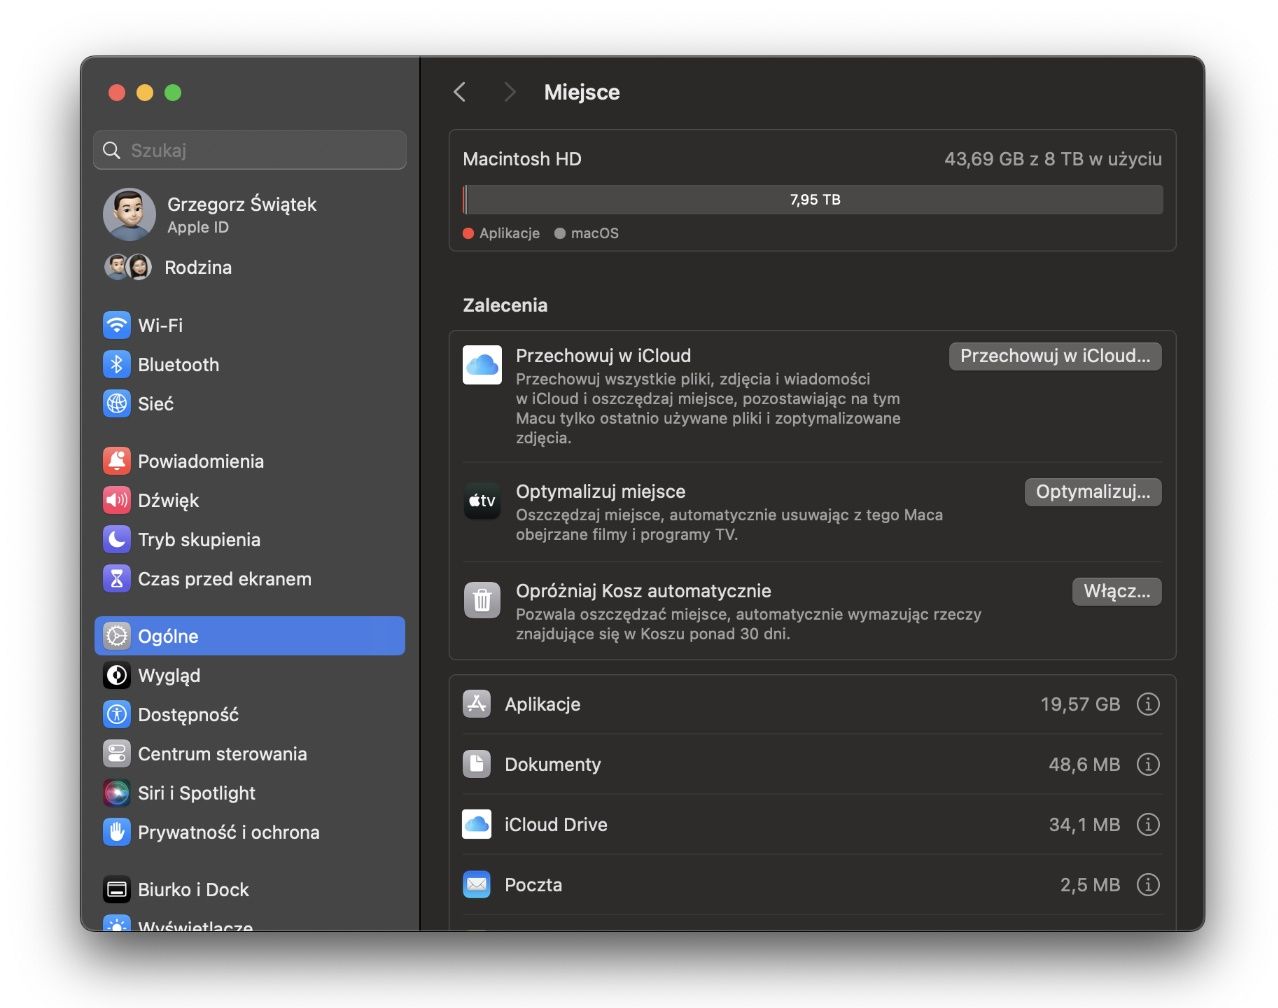Screen dimensions: 1278x1008
Task: Open the Rodzina family settings
Action: [x=250, y=267]
